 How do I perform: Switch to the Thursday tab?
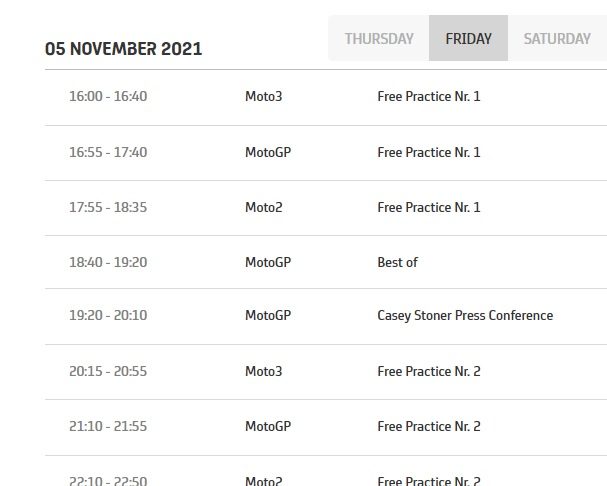coord(379,39)
